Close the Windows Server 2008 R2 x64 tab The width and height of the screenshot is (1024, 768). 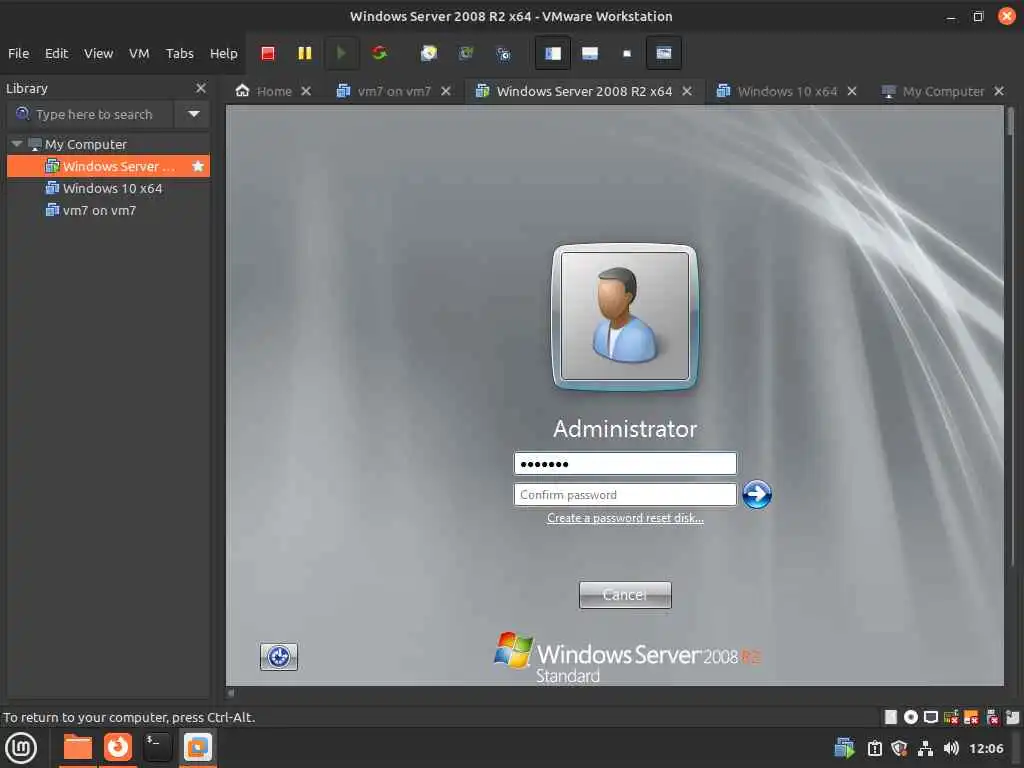coord(687,91)
